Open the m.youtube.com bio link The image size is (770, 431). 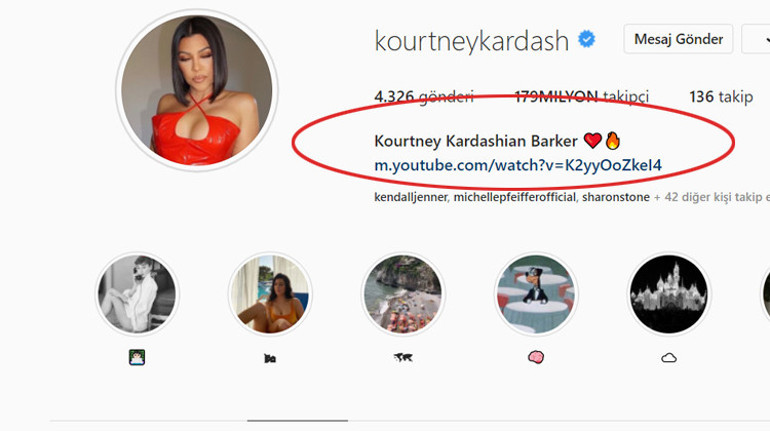(x=518, y=165)
